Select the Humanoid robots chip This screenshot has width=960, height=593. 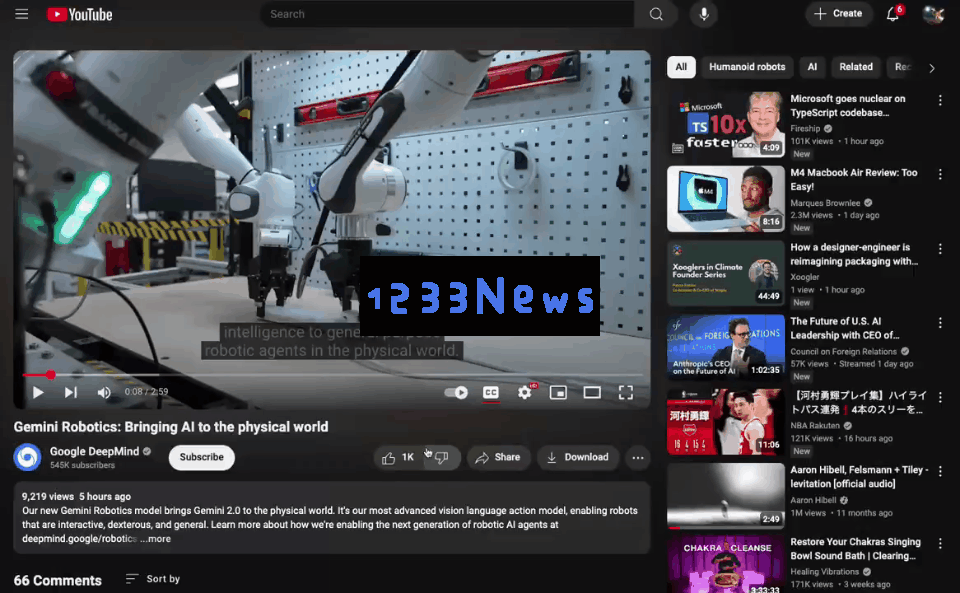click(747, 67)
